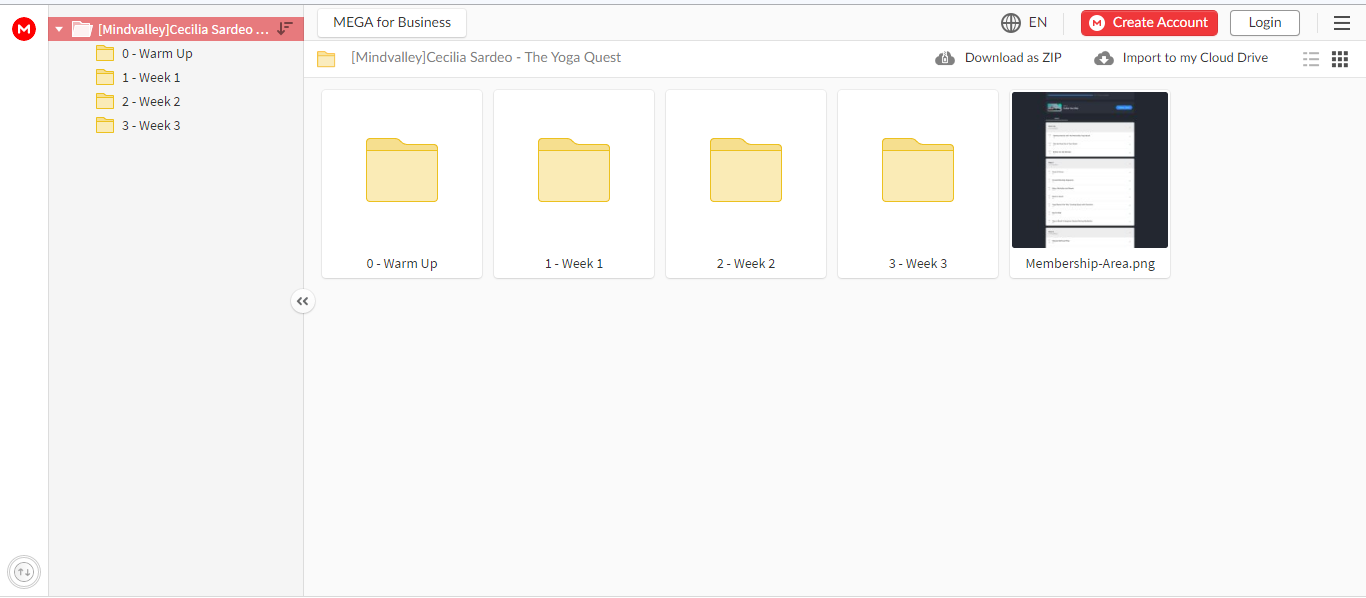Click the Download as ZIP cloud icon

pyautogui.click(x=945, y=58)
